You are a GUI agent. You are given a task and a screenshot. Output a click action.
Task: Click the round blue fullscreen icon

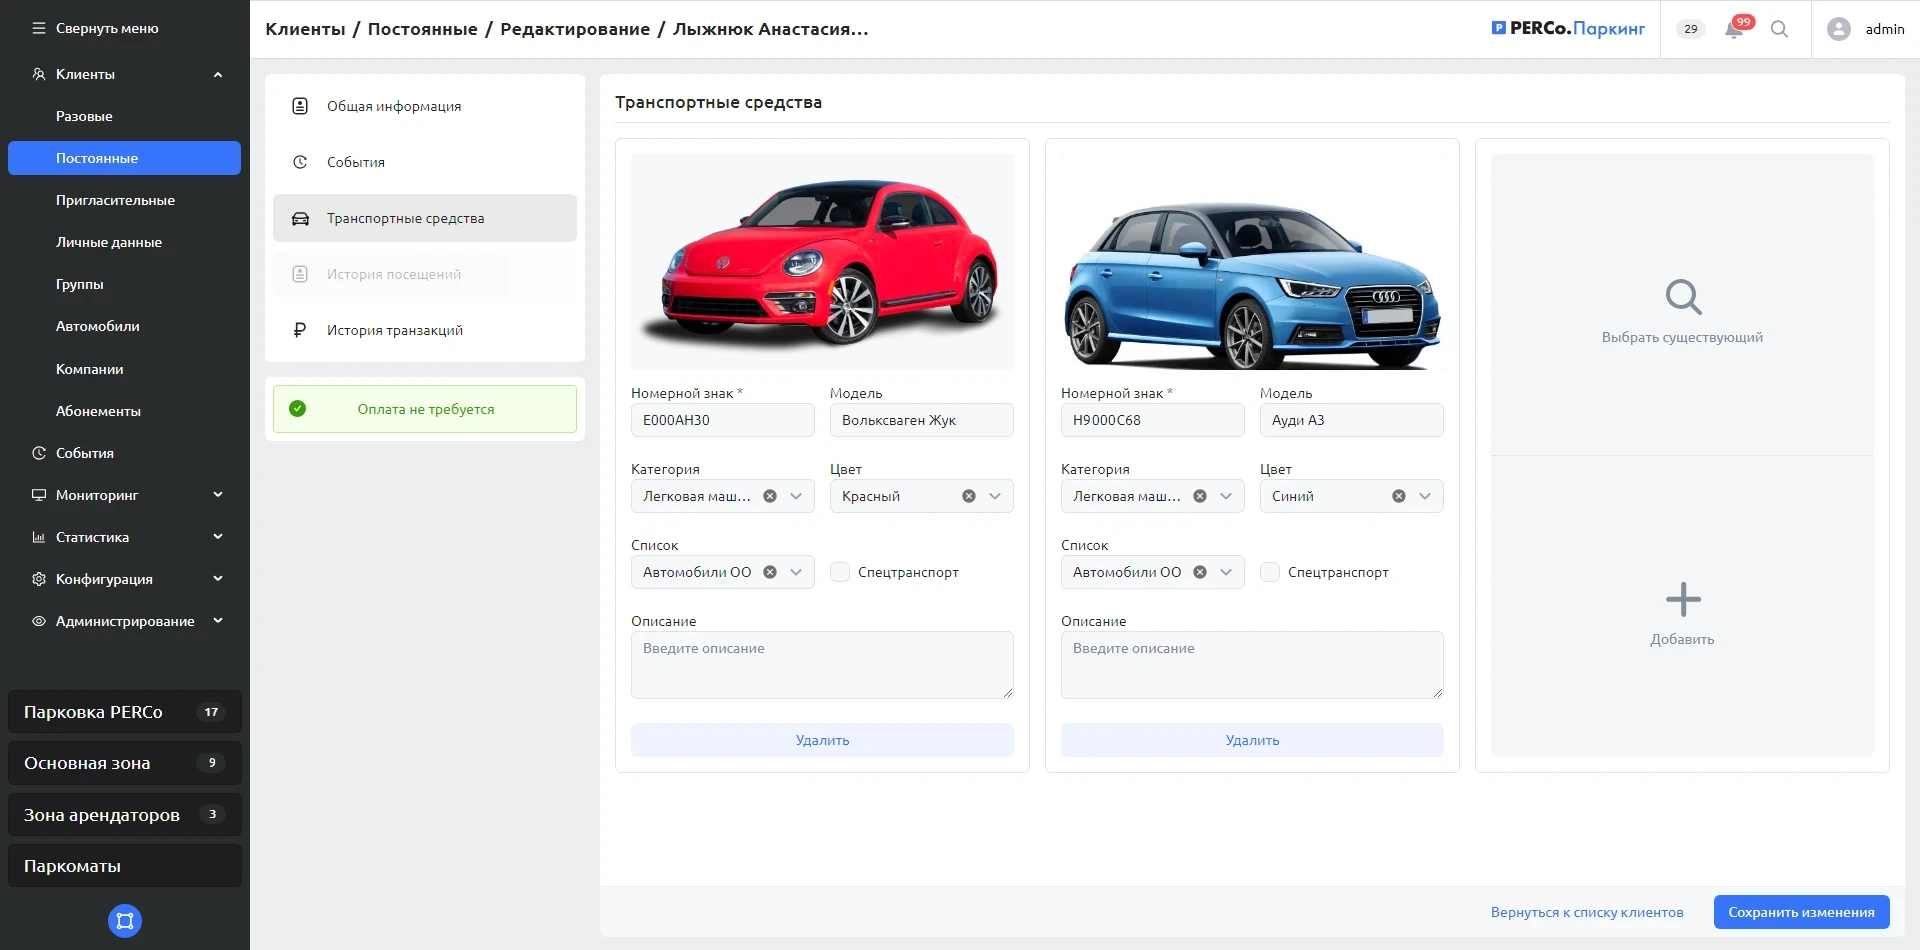click(125, 921)
